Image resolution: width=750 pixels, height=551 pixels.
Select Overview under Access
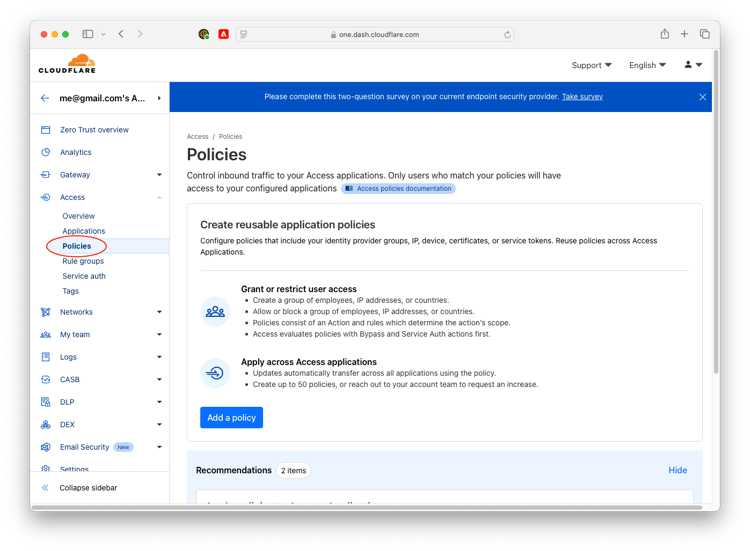tap(78, 216)
